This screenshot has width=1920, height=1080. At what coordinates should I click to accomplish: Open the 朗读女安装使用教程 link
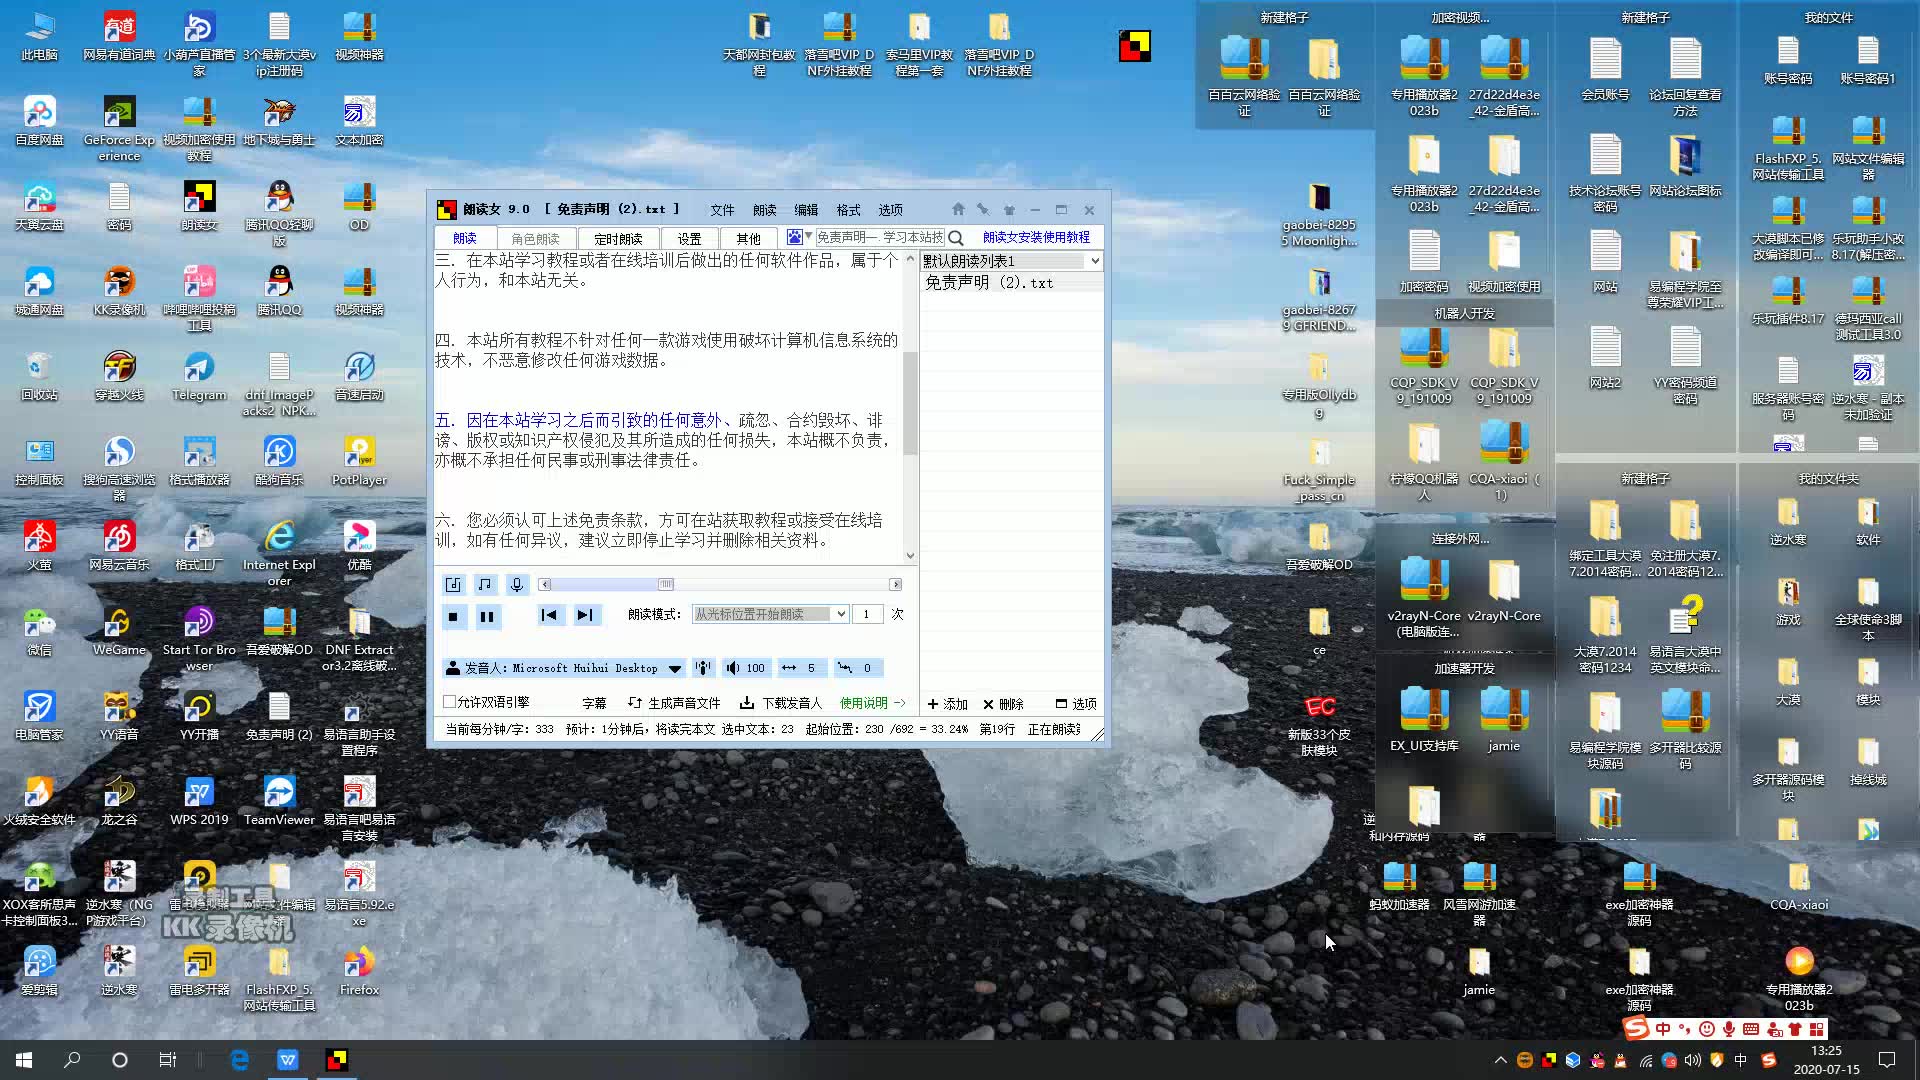coord(1036,237)
